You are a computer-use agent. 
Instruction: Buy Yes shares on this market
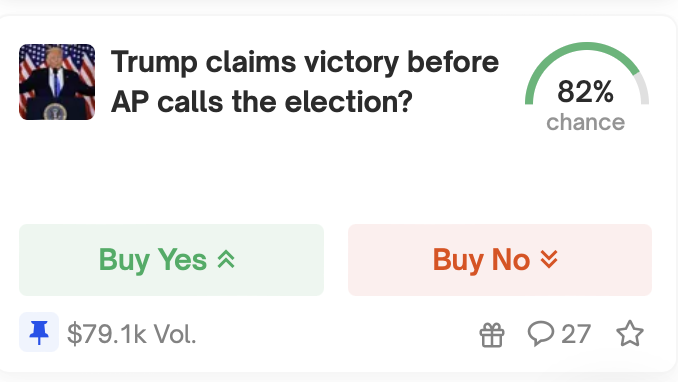[x=171, y=260]
